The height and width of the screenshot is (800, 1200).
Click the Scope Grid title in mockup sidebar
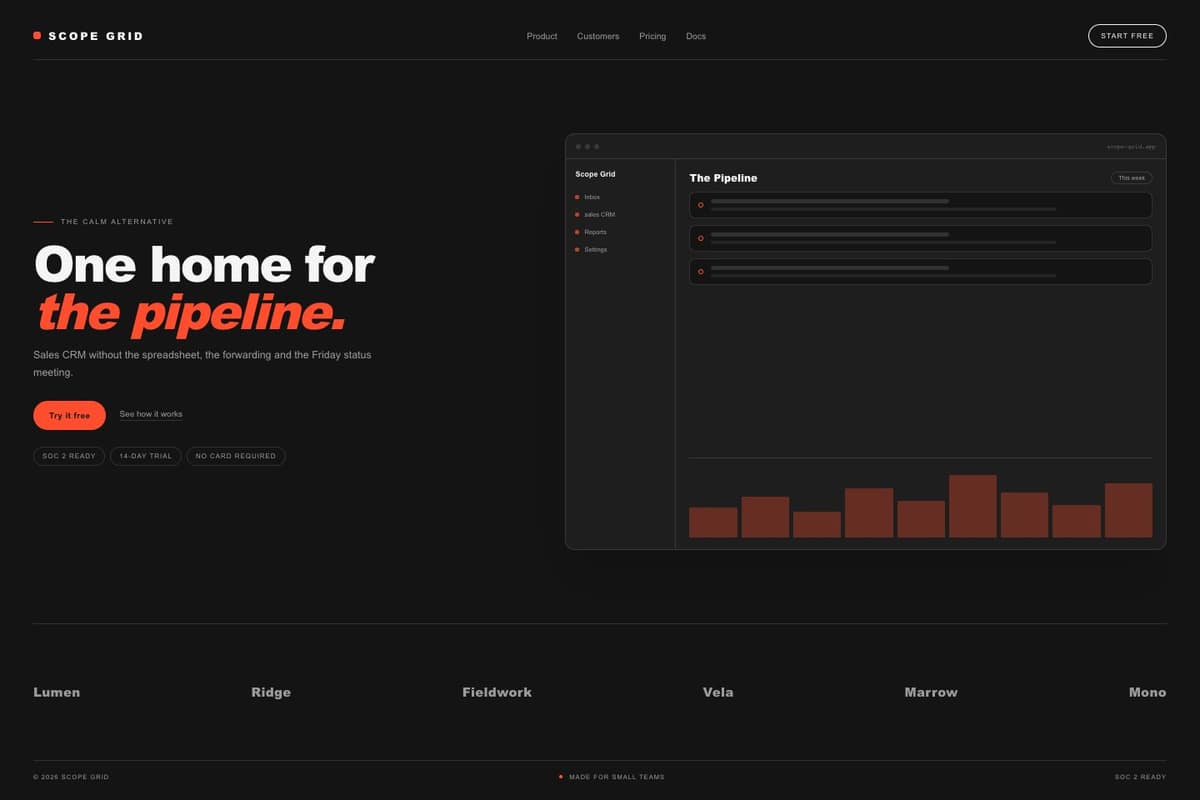click(595, 174)
